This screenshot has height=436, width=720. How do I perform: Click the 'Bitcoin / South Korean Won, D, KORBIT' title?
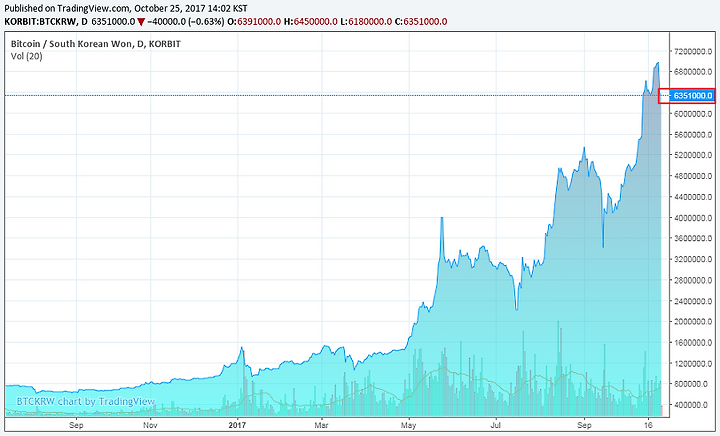click(96, 44)
